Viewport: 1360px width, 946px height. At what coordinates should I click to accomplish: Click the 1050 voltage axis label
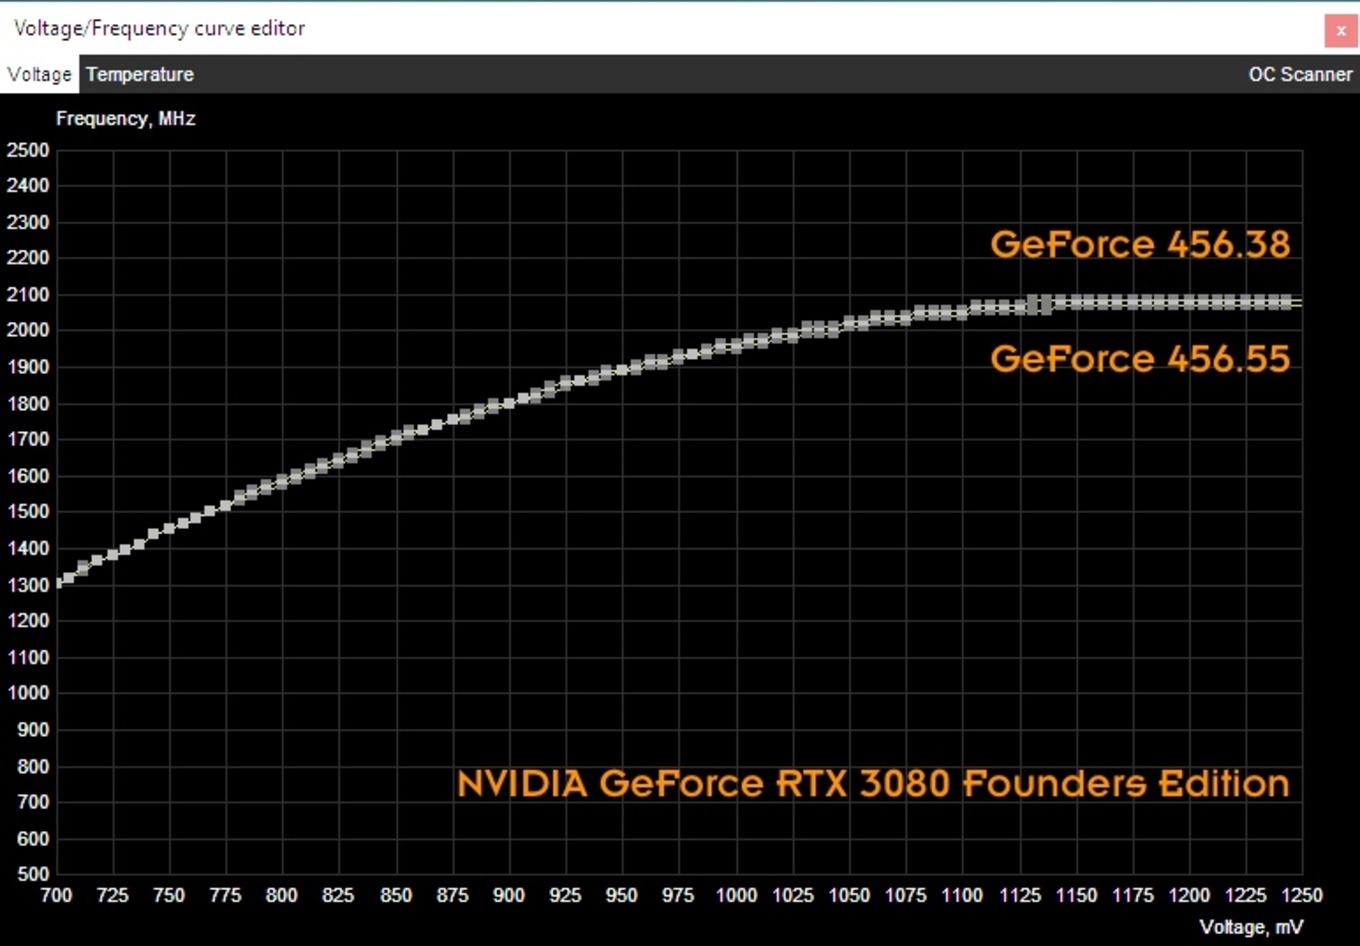pyautogui.click(x=849, y=895)
